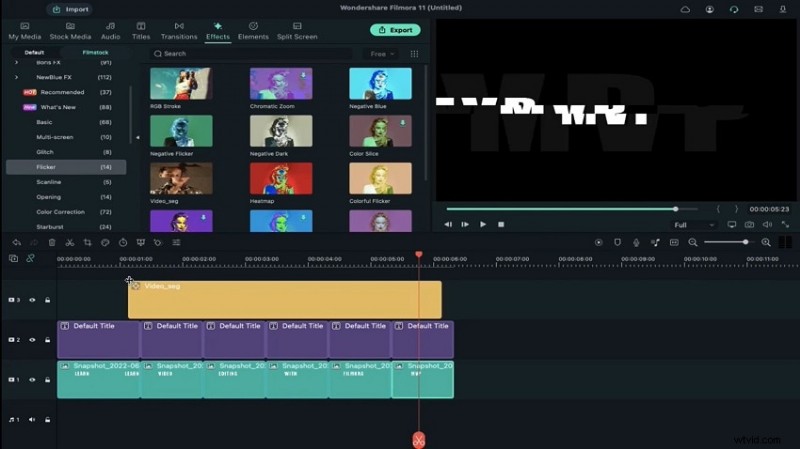
Task: Select the Color Correction category
Action: click(66, 212)
